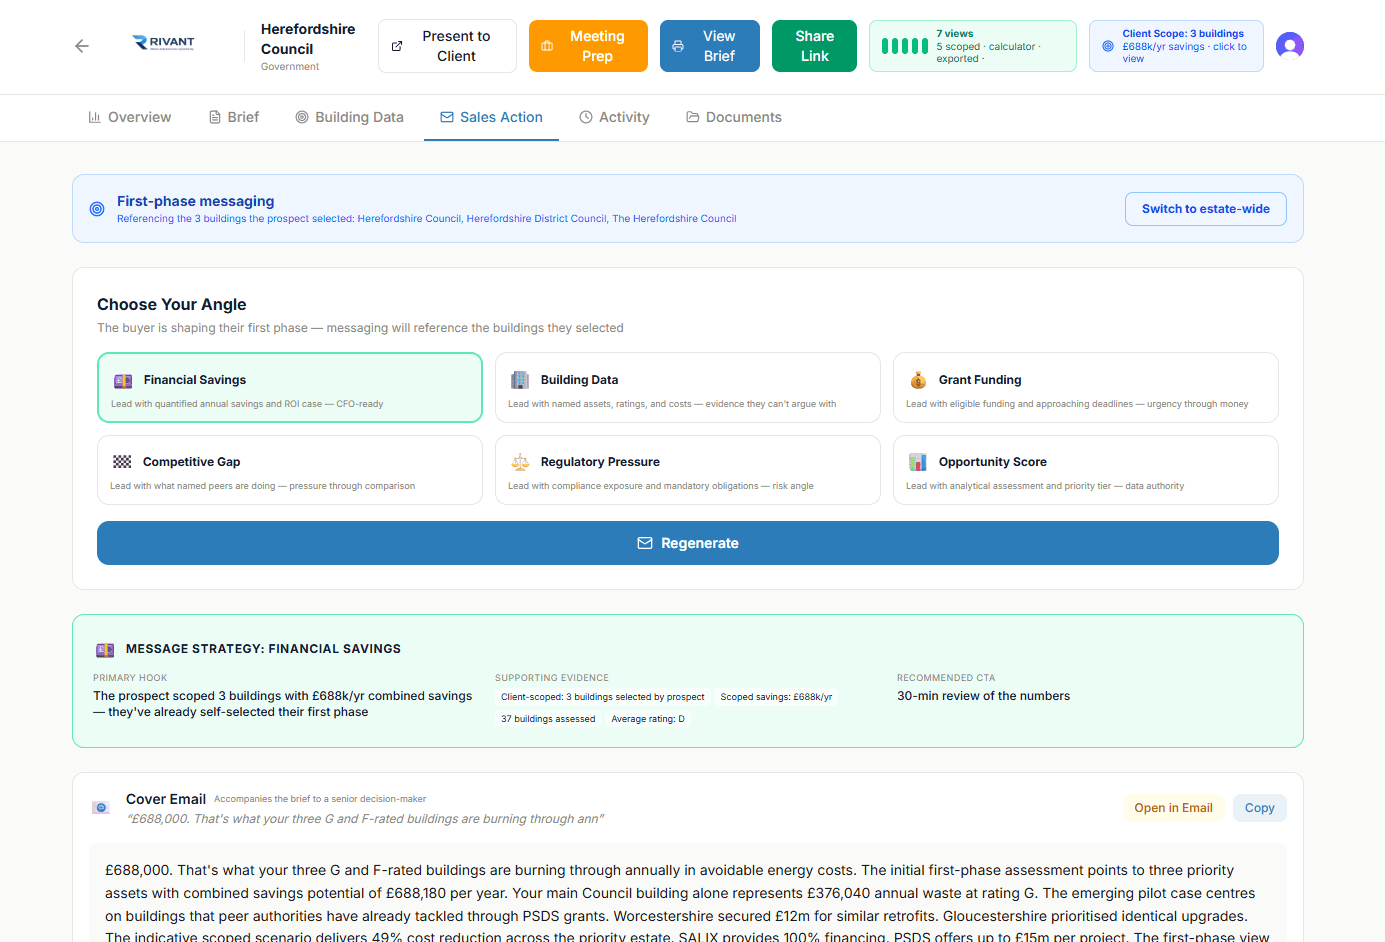The height and width of the screenshot is (942, 1385).
Task: Click the 7 views engagement badge
Action: coord(973,46)
